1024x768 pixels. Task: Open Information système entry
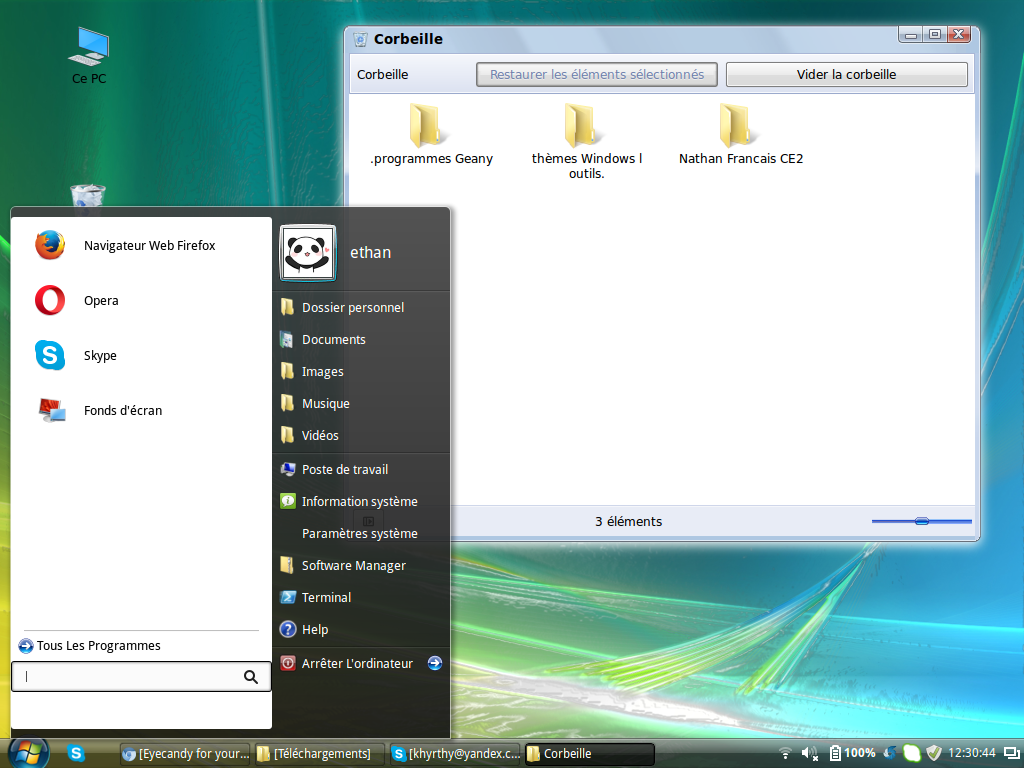(361, 502)
